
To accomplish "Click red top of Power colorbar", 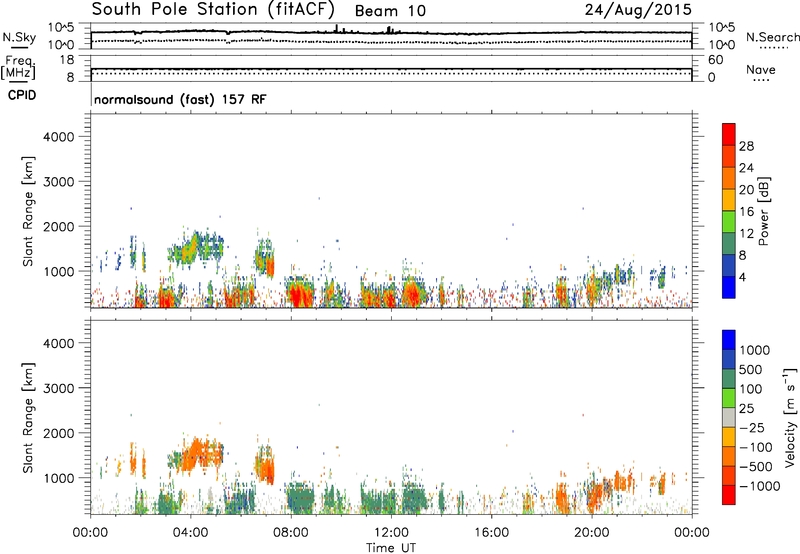I will (729, 134).
